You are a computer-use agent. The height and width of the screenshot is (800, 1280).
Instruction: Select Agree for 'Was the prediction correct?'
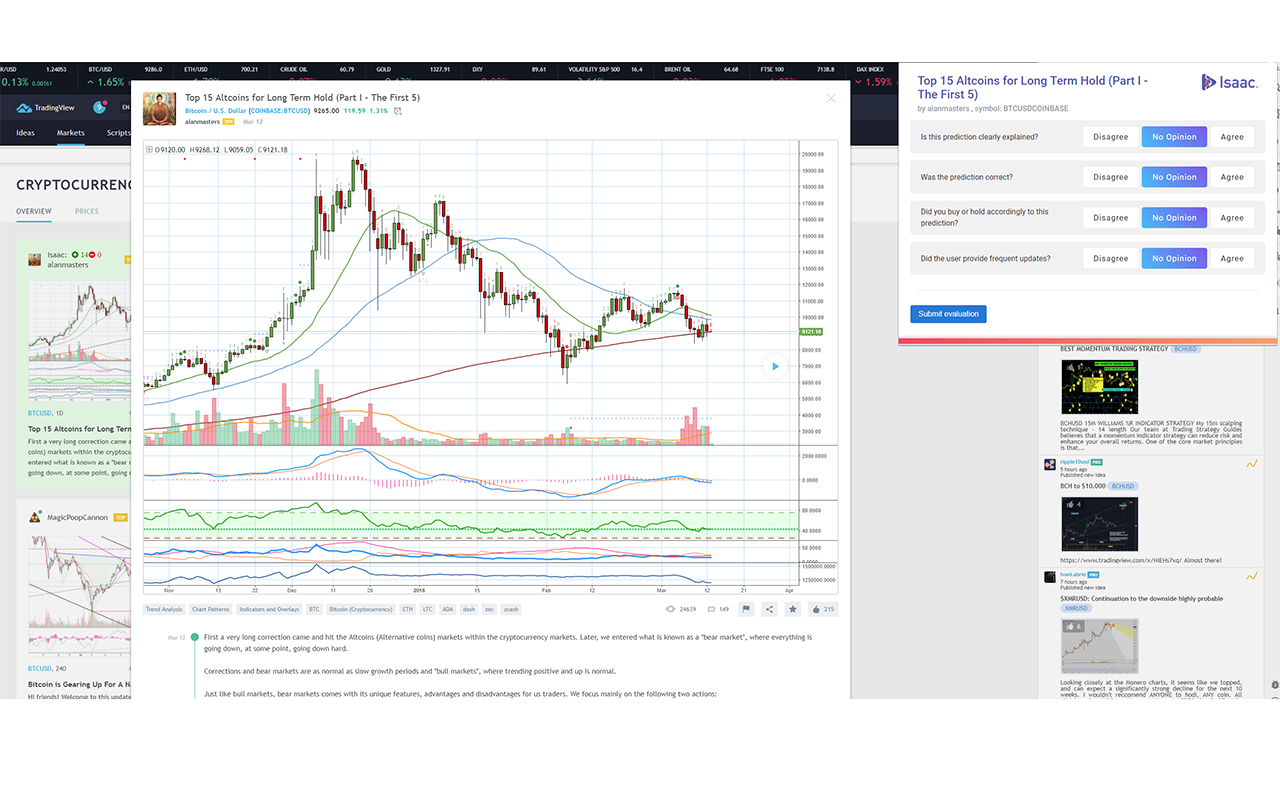(x=1232, y=177)
